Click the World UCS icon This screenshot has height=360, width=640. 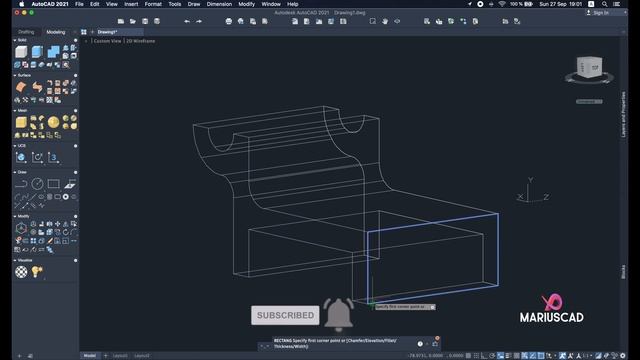click(x=21, y=158)
